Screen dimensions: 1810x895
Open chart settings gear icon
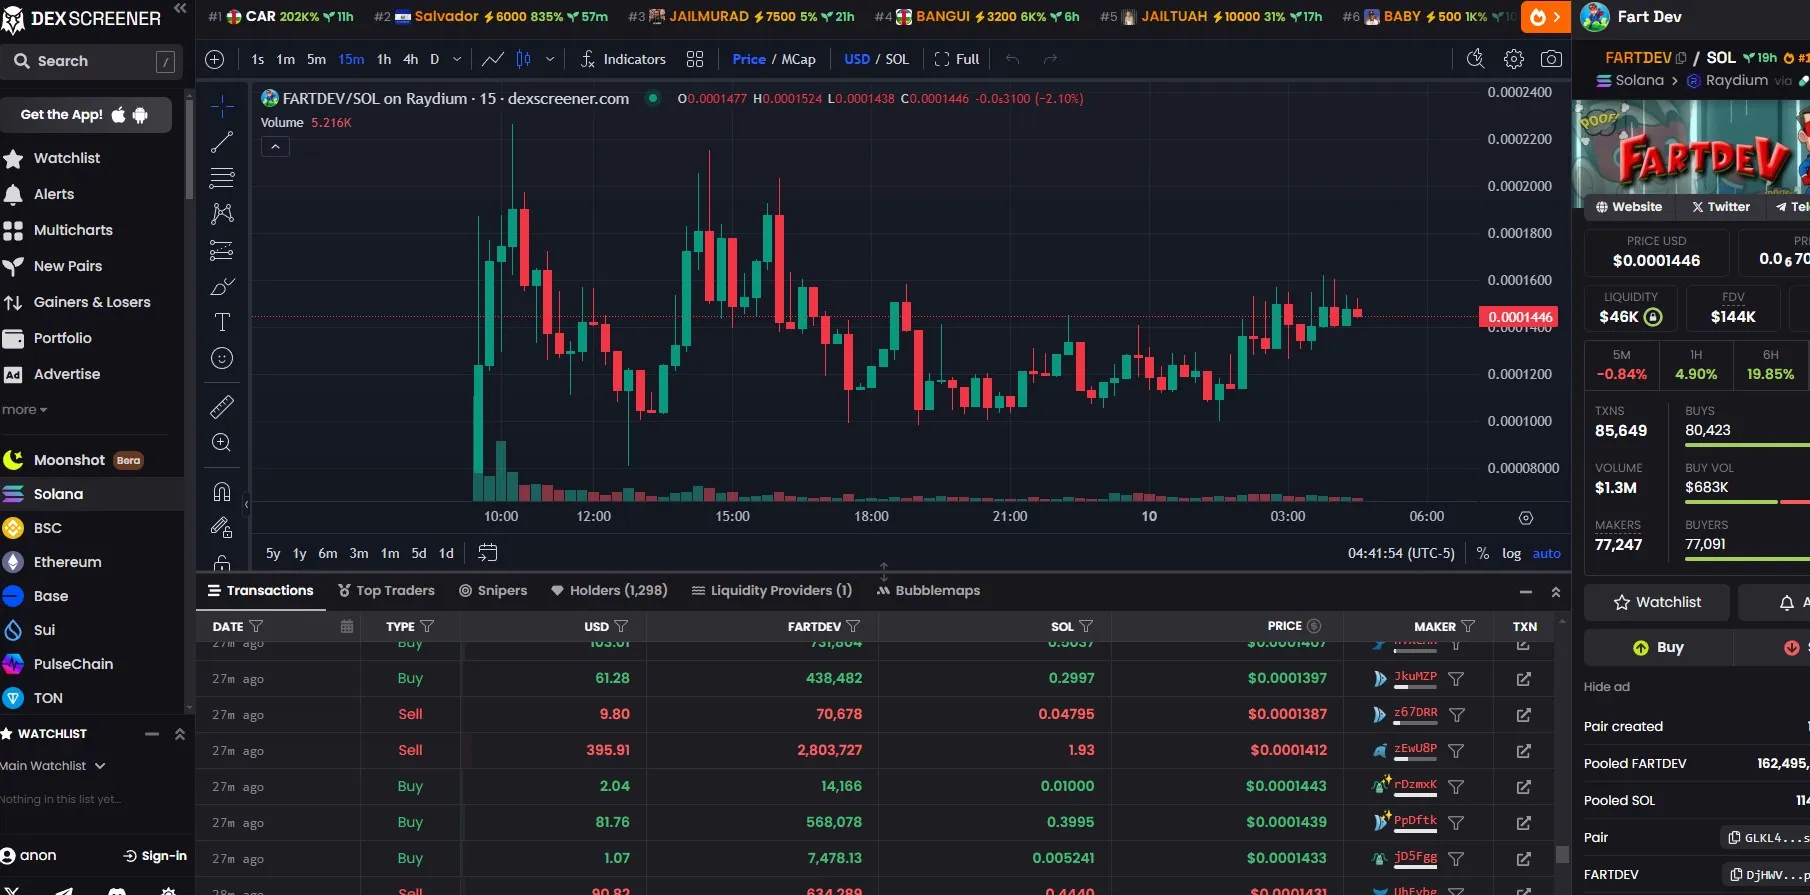point(1514,59)
